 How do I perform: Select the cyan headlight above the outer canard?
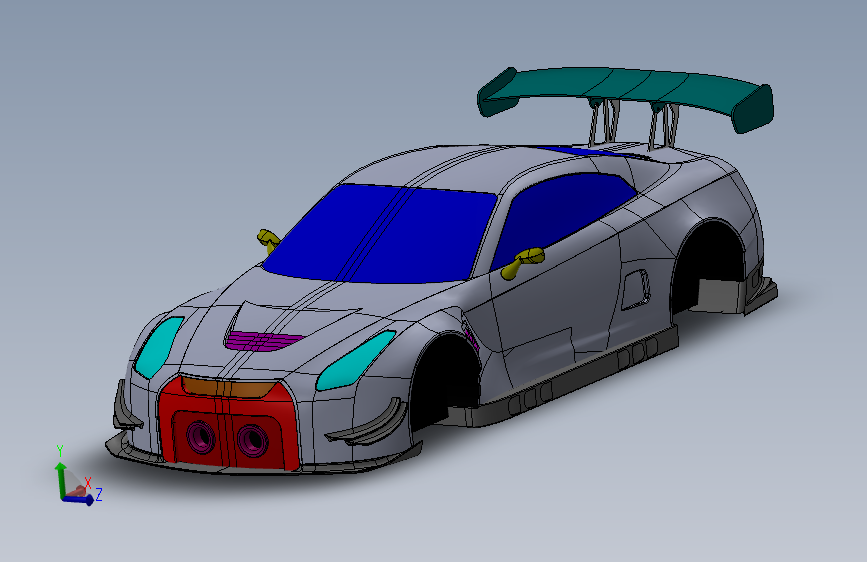[159, 346]
